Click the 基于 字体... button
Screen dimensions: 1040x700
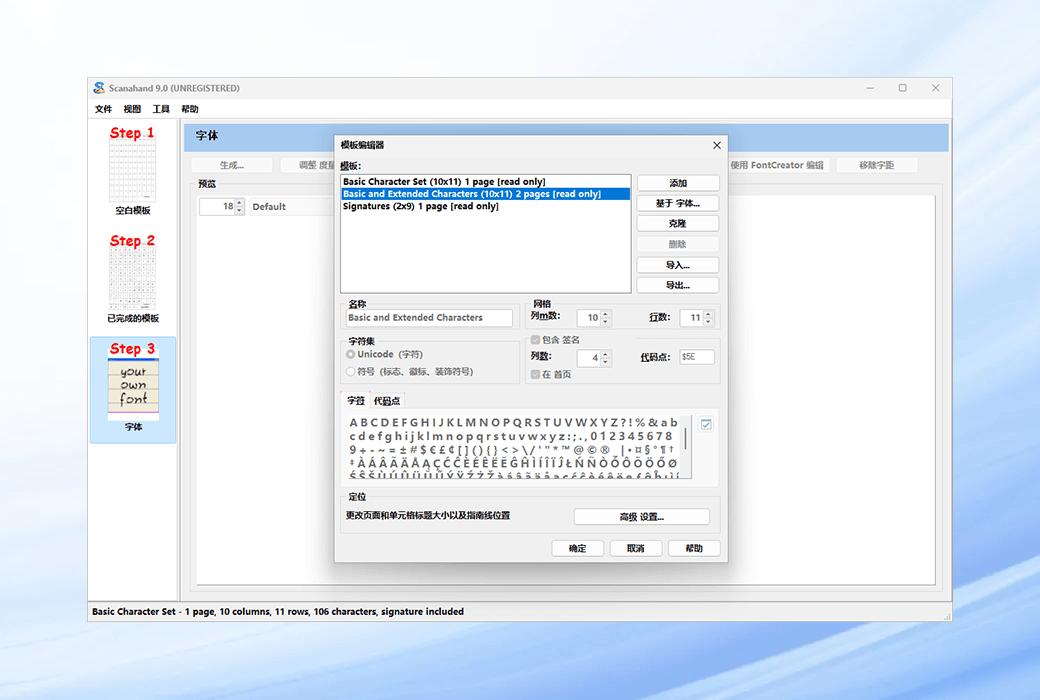click(678, 204)
